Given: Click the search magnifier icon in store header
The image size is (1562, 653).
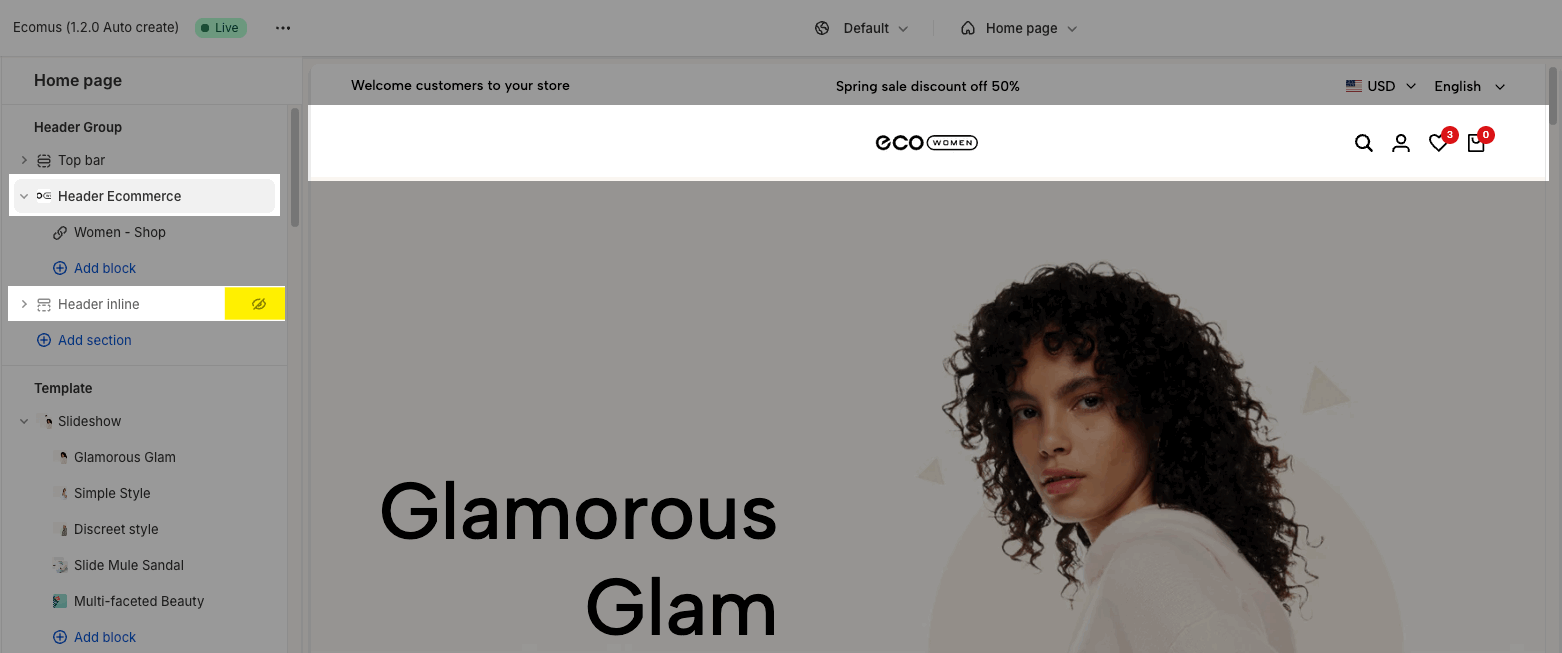Looking at the screenshot, I should coord(1363,143).
